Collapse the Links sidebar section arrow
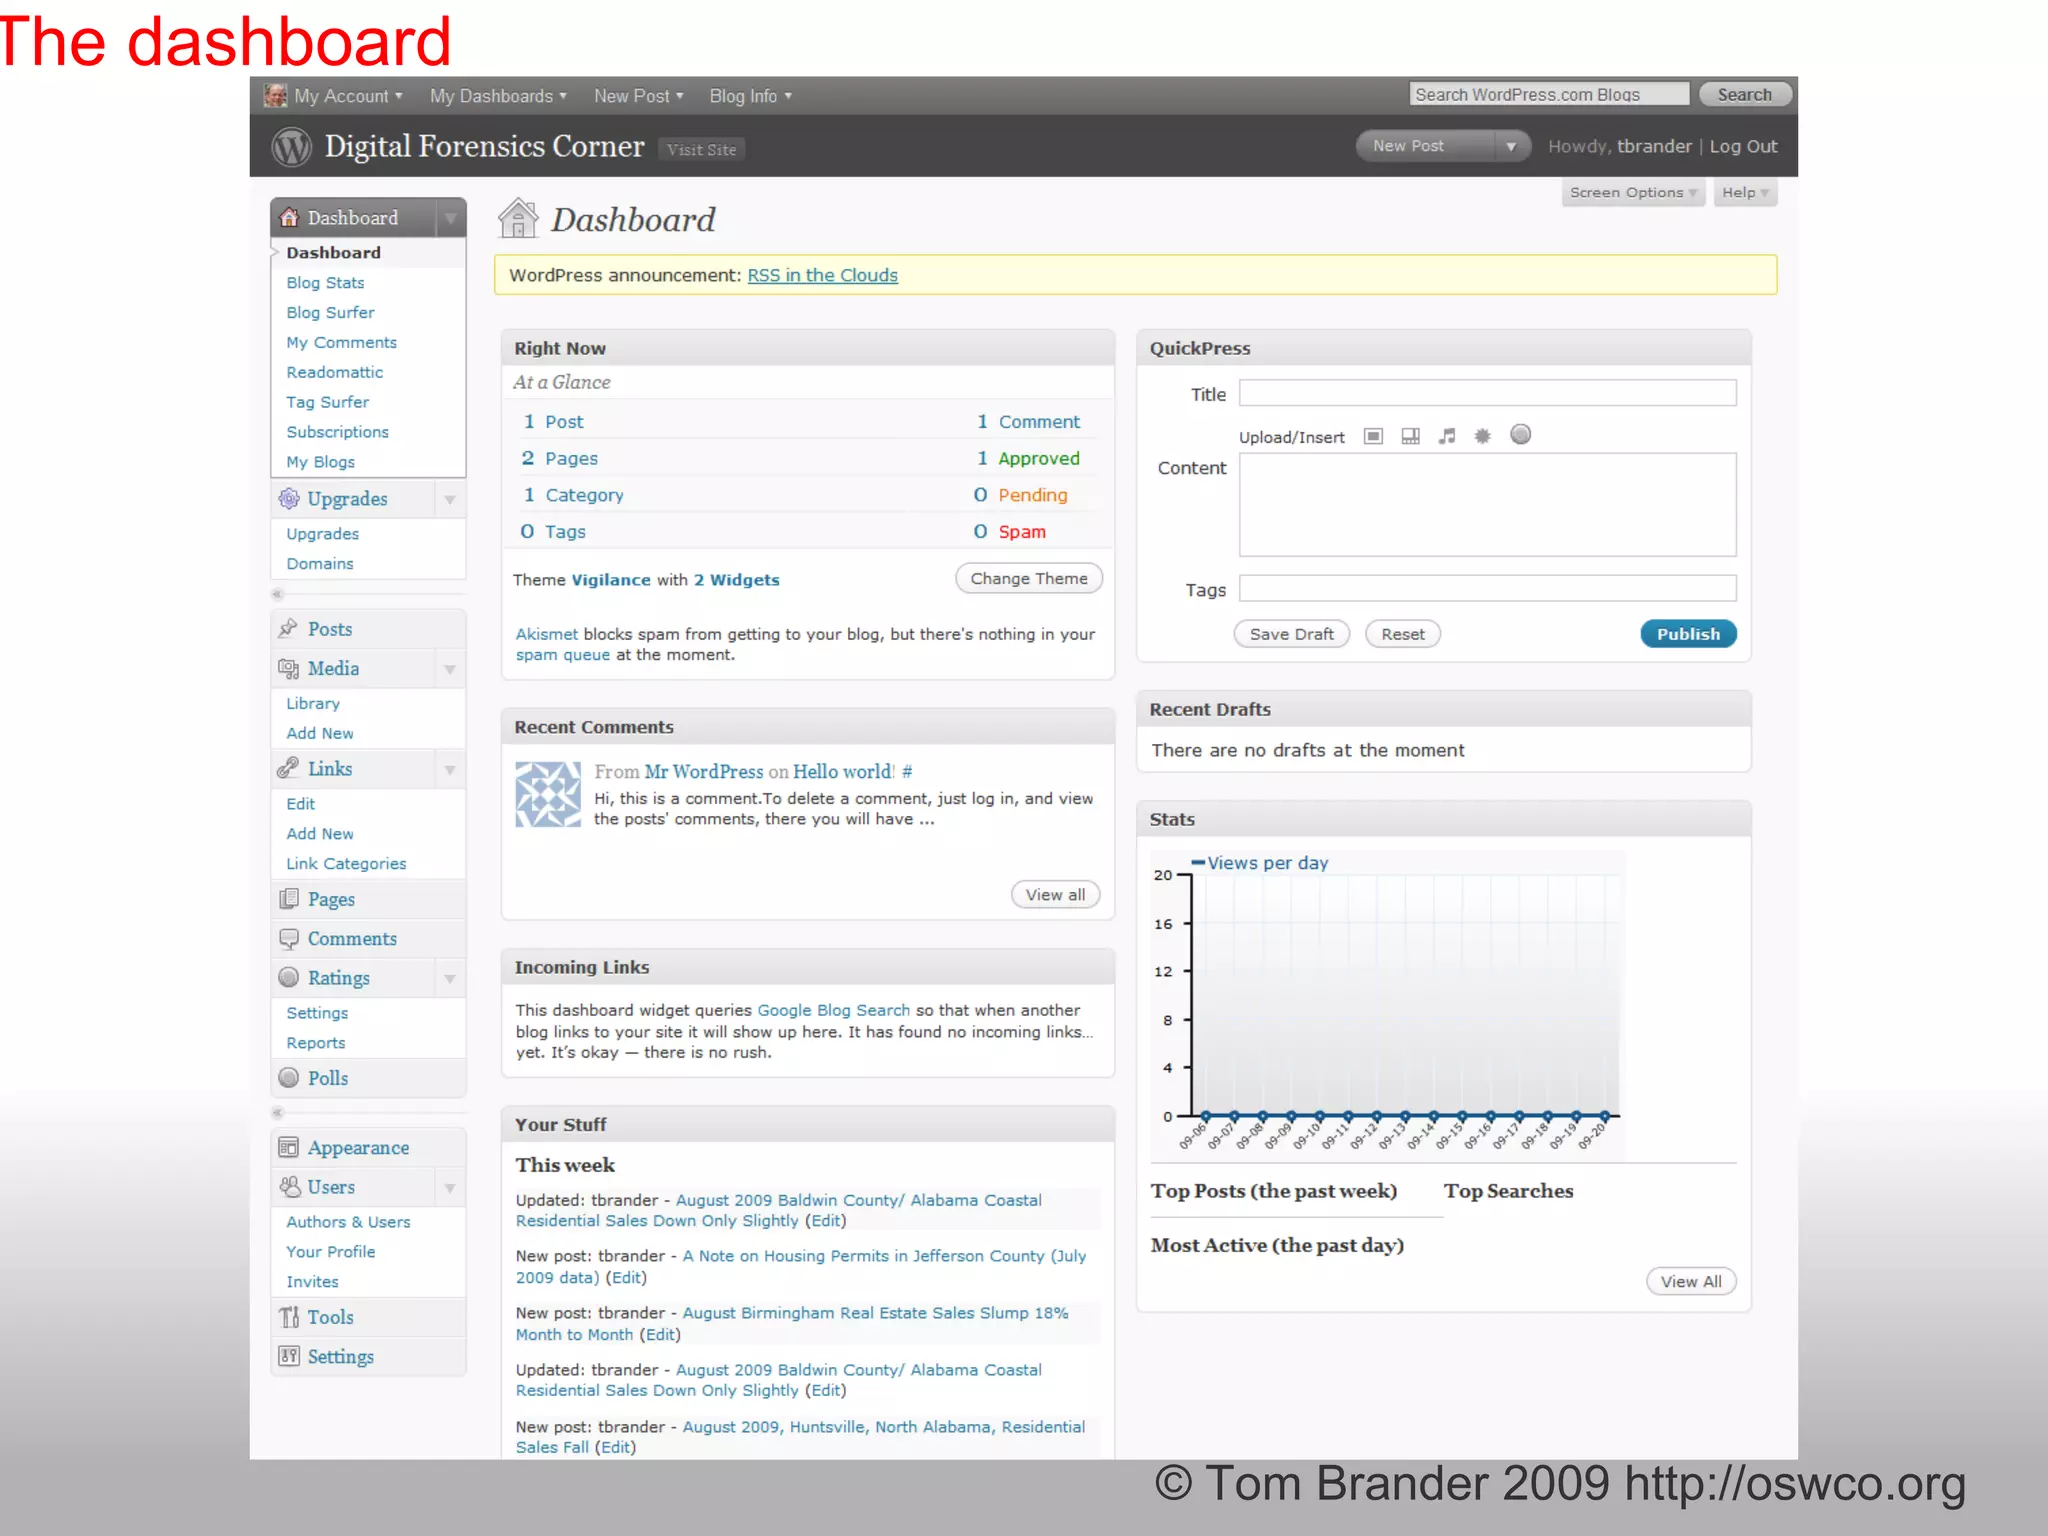 451,768
